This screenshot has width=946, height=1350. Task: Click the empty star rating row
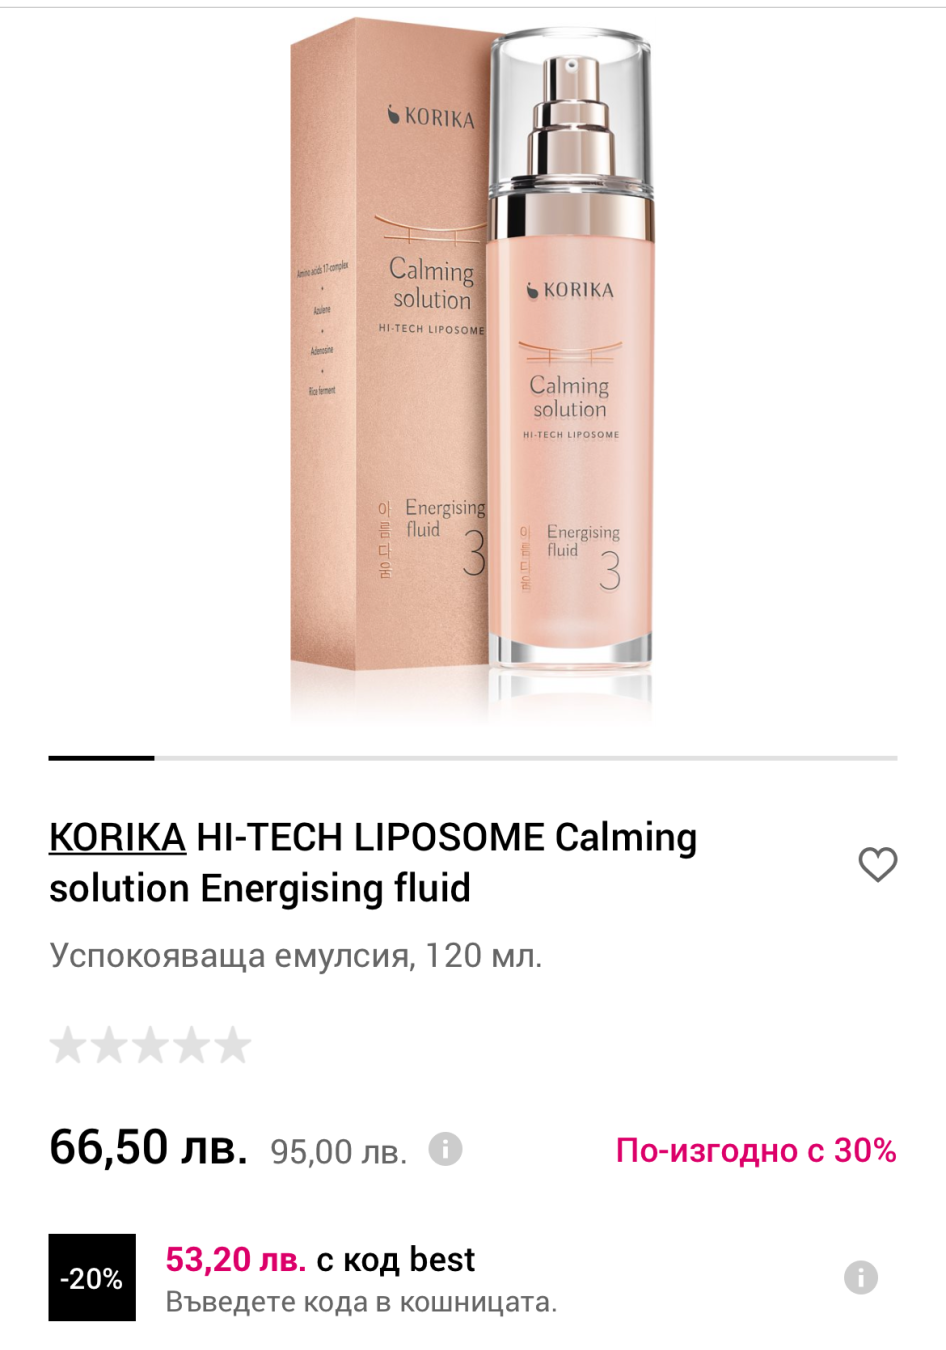150,1045
